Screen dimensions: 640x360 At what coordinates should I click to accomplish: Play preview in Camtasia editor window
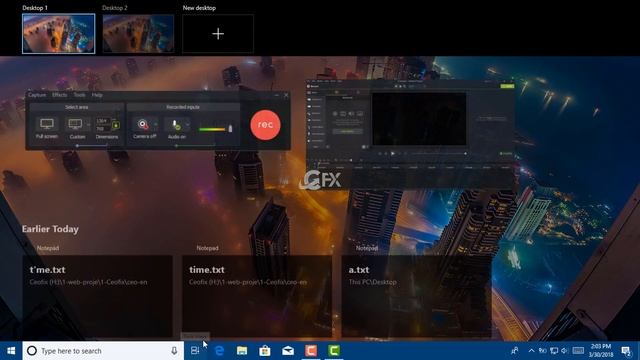393,153
